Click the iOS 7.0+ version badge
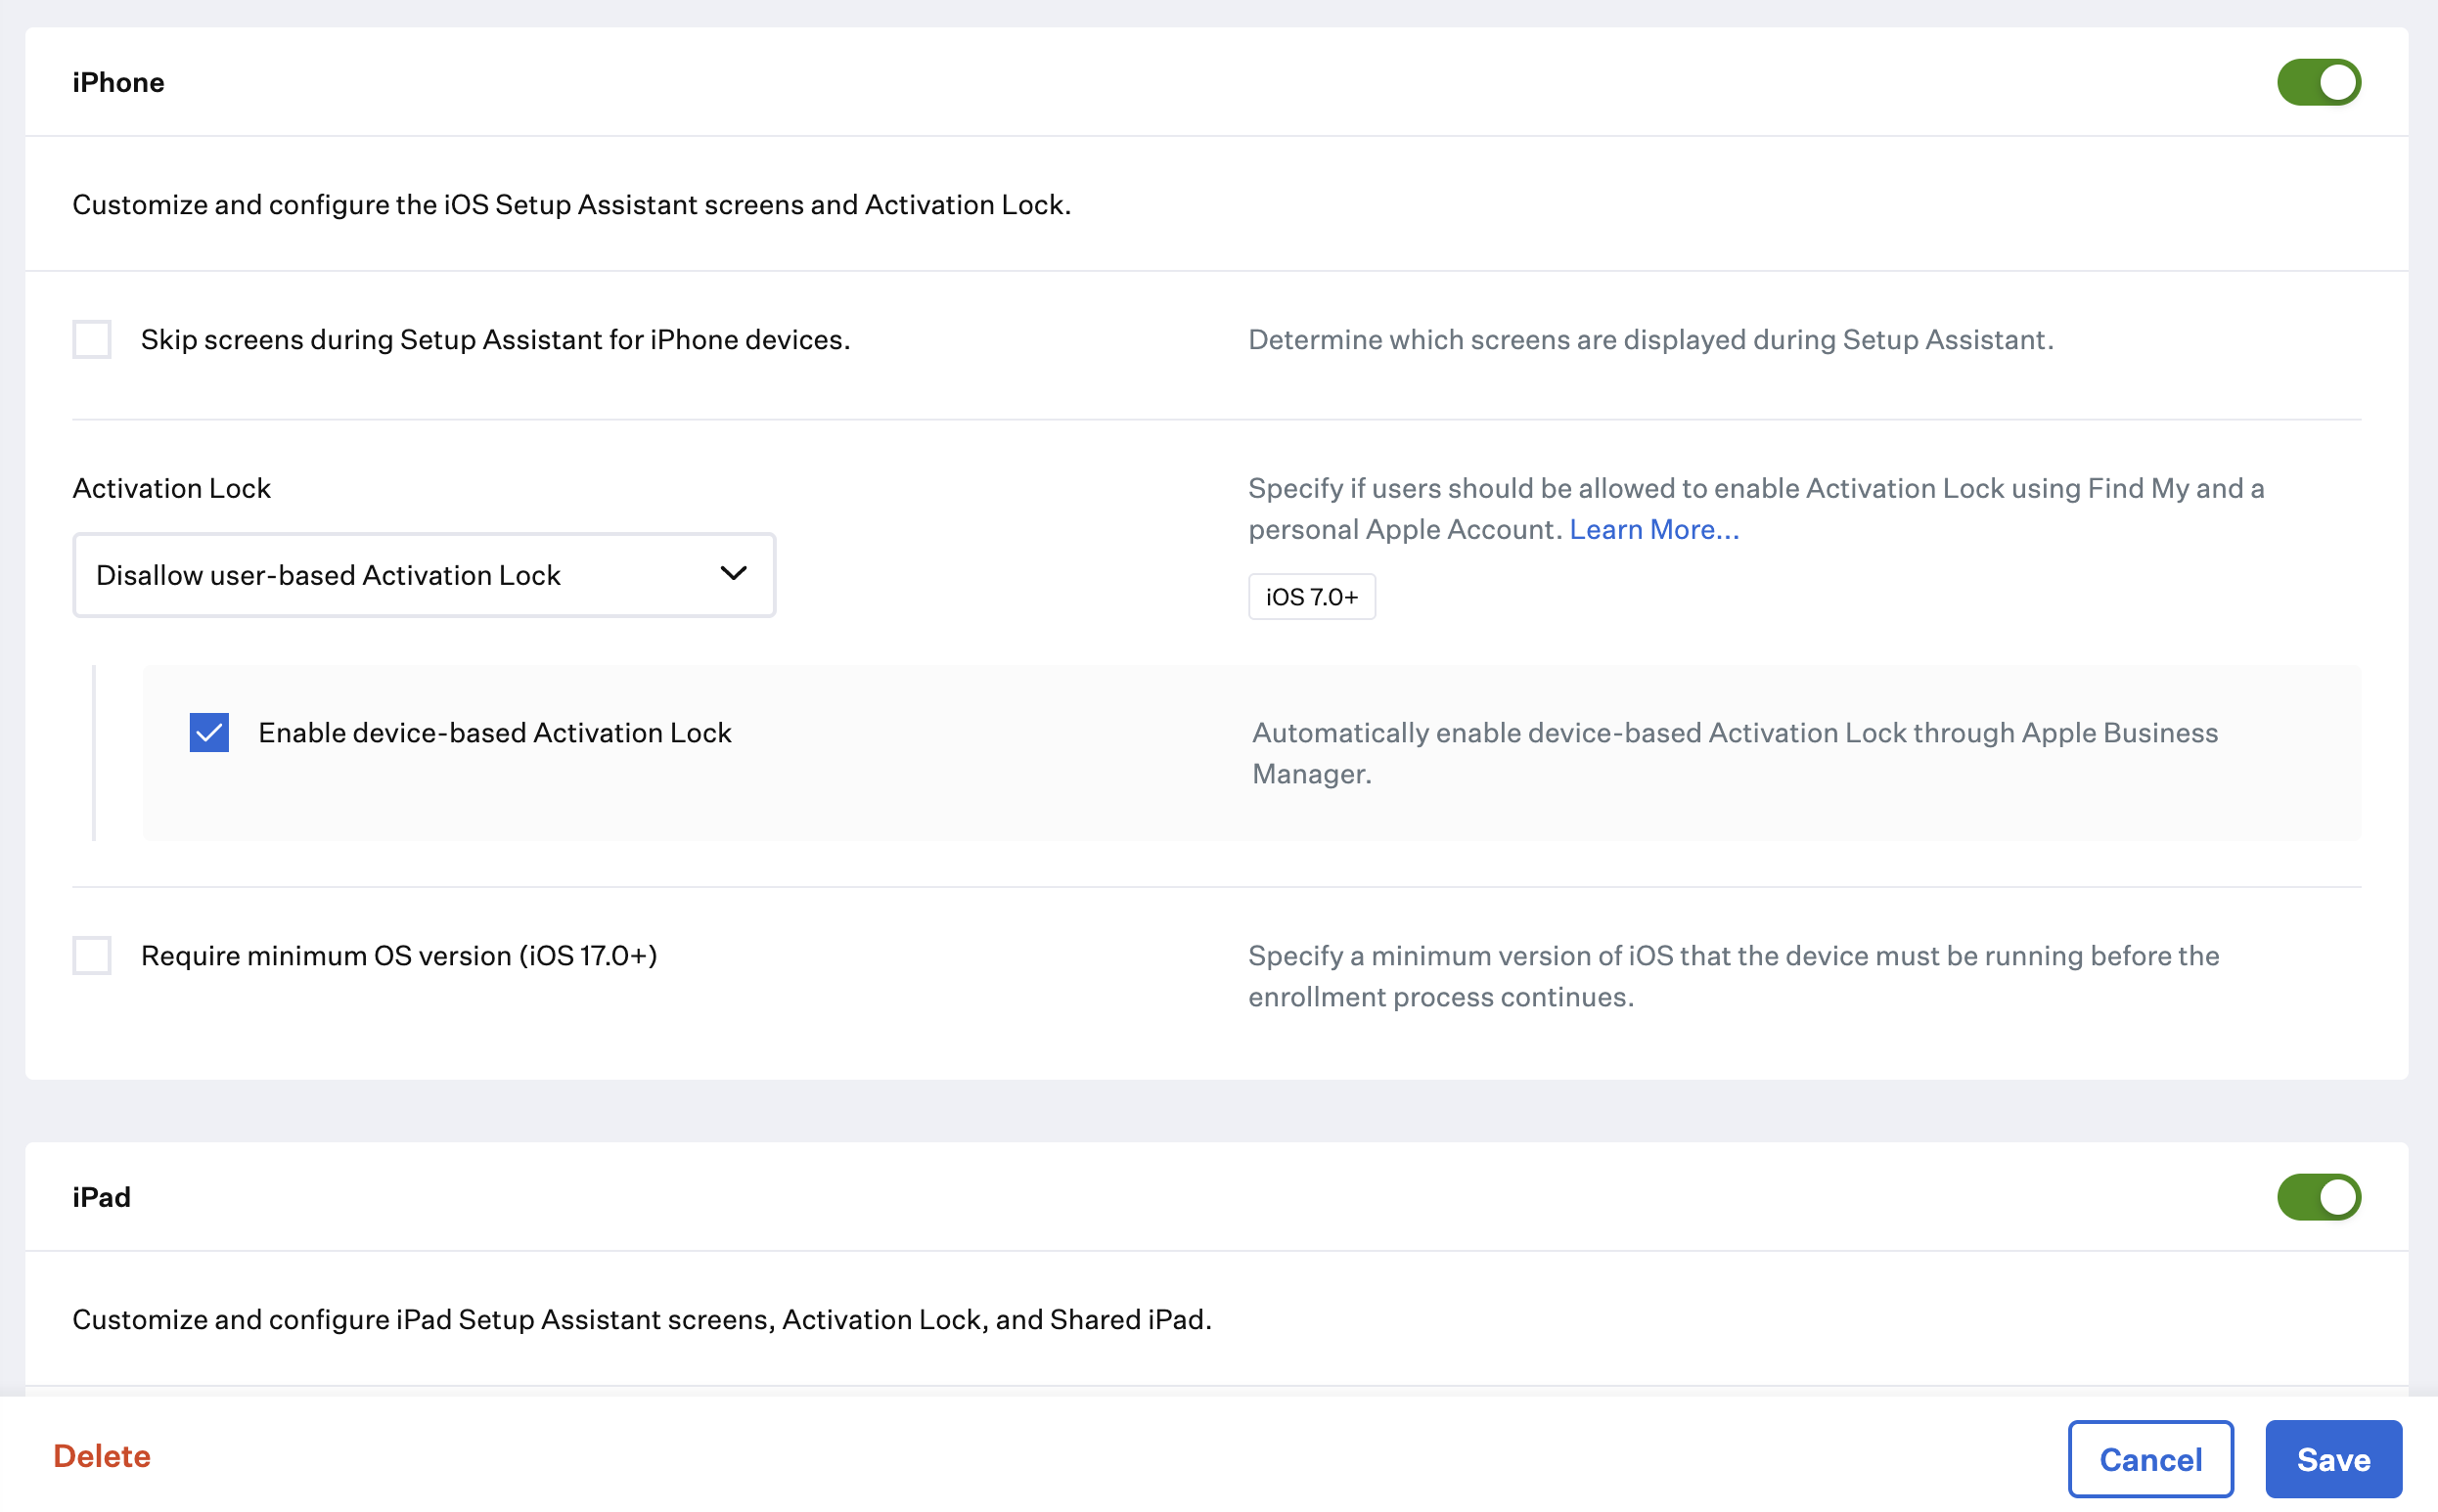The image size is (2438, 1512). click(1311, 597)
